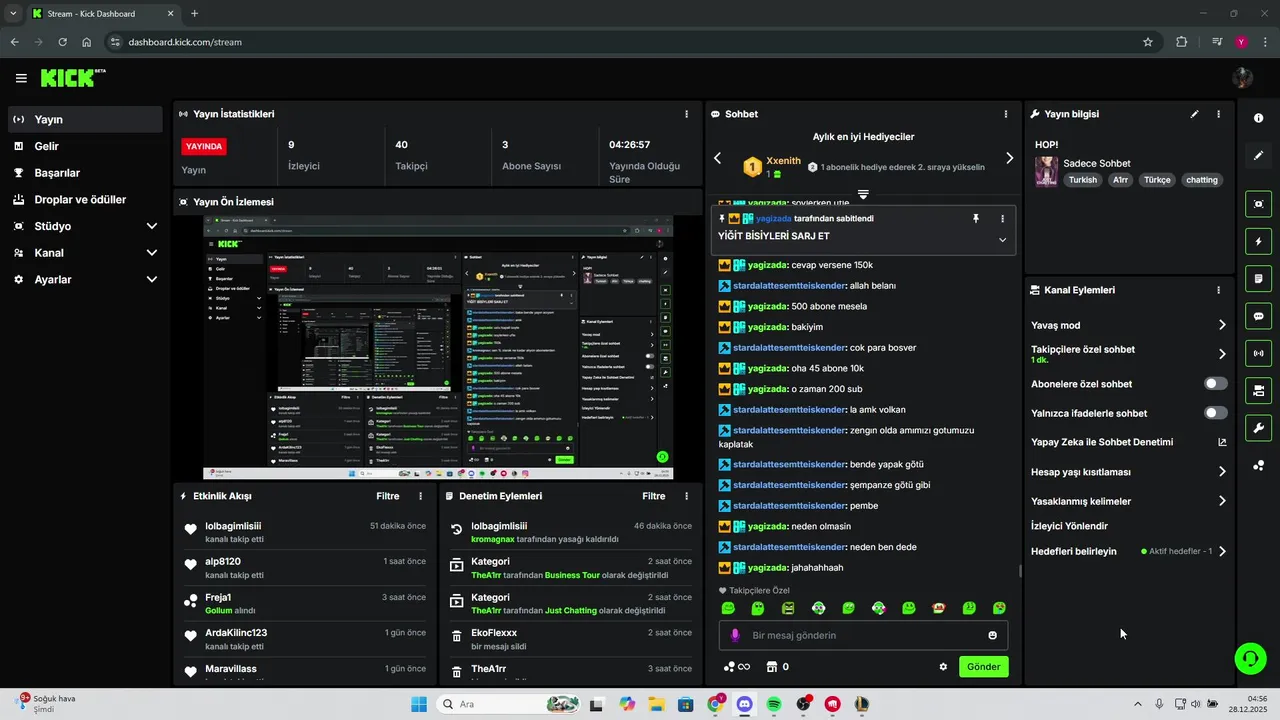Open Filtre in Denetim Eylemleri panel
This screenshot has width=1280, height=720.
(654, 496)
